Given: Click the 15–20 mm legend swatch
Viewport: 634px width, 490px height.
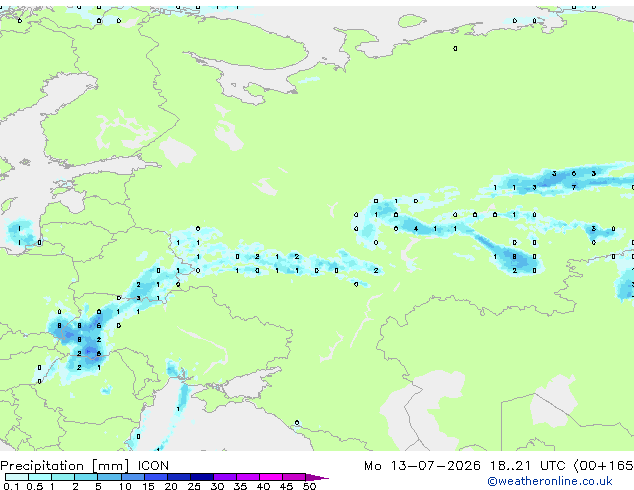Looking at the screenshot, I should pyautogui.click(x=156, y=477).
